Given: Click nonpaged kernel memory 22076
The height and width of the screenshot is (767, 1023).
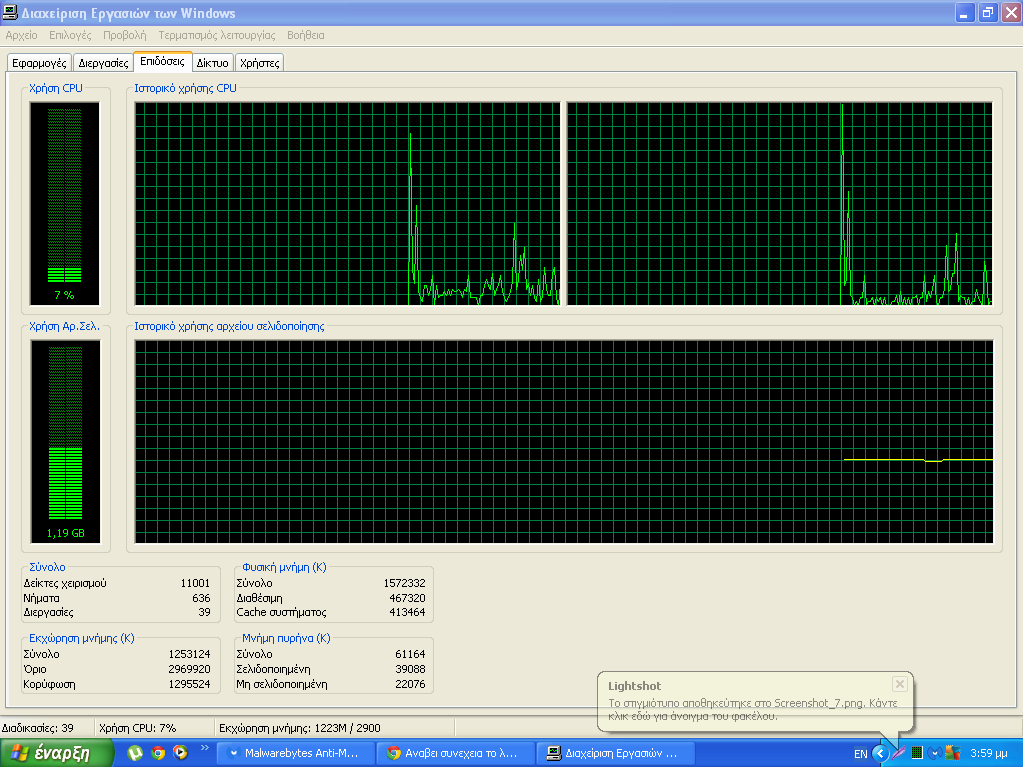Looking at the screenshot, I should [x=410, y=684].
